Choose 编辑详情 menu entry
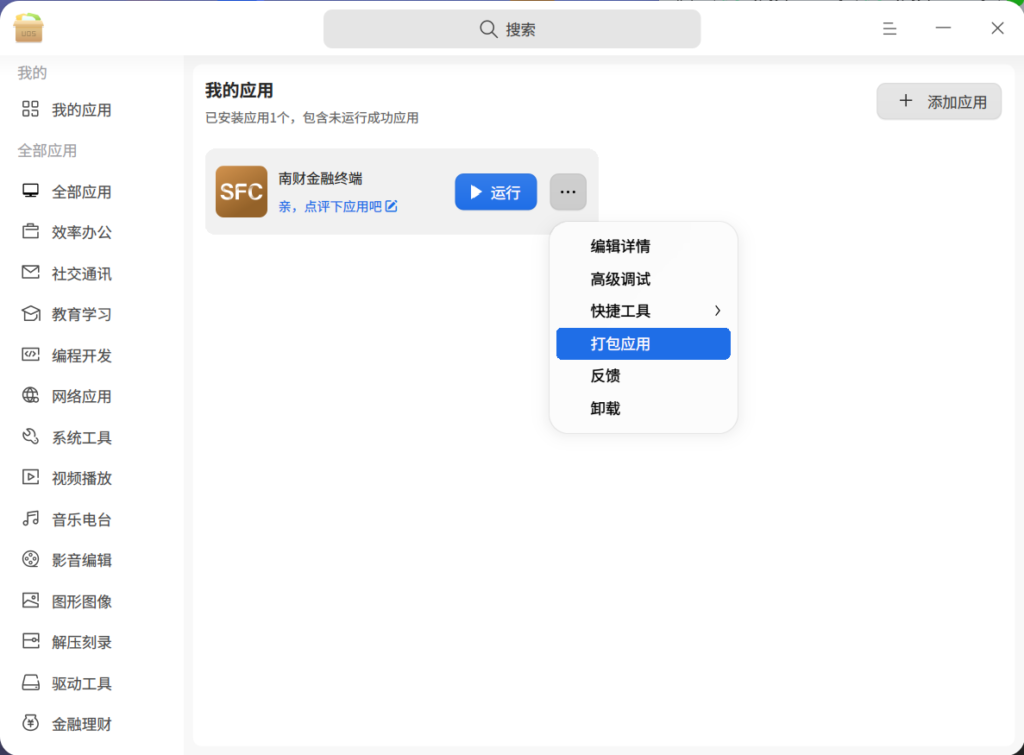1024x755 pixels. pos(620,246)
